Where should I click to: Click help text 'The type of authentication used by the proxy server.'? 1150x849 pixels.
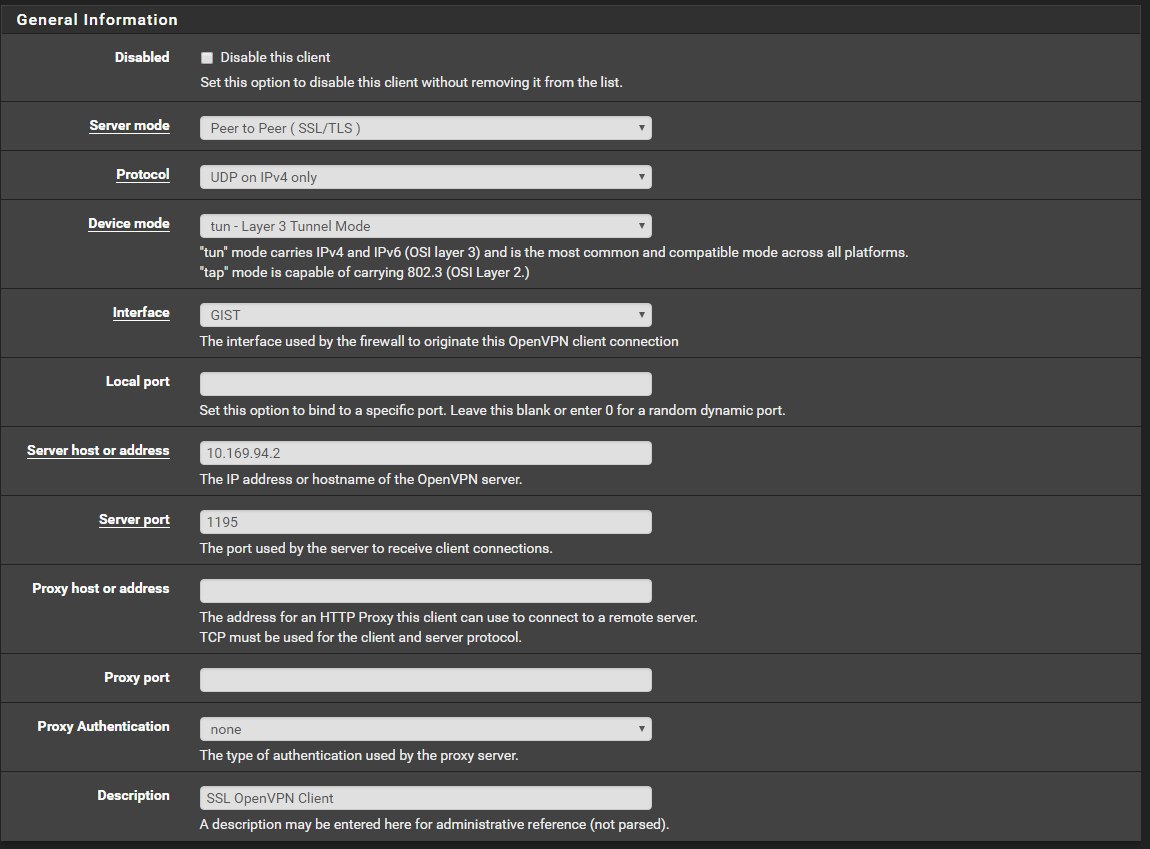tap(359, 755)
